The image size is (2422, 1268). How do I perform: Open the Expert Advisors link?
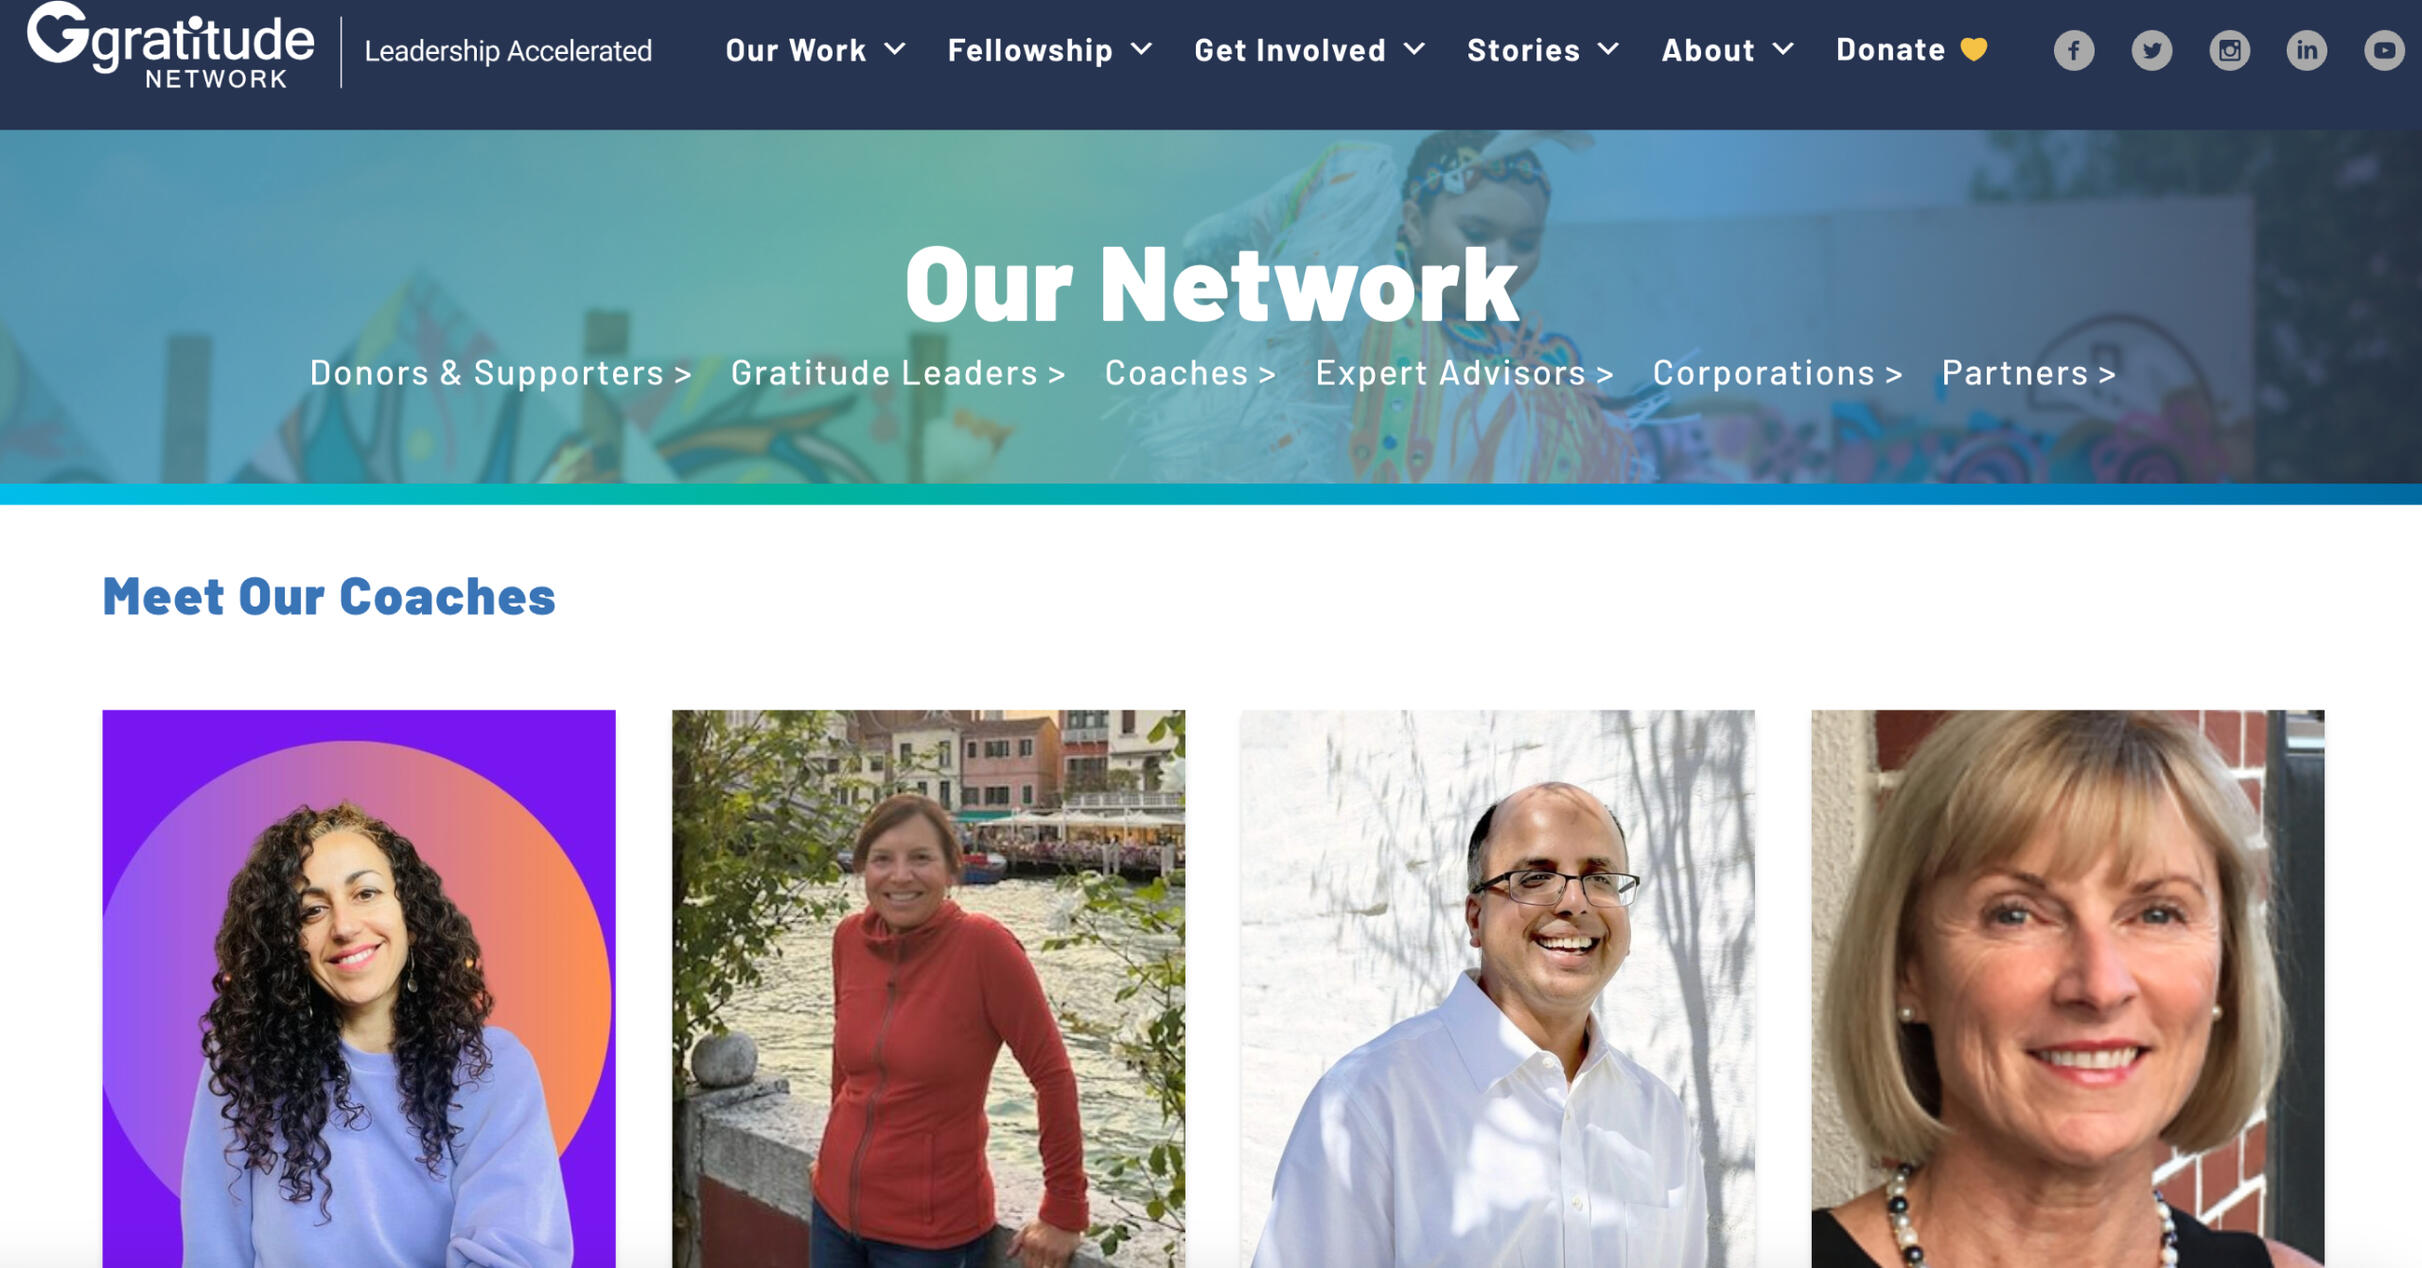click(1464, 373)
